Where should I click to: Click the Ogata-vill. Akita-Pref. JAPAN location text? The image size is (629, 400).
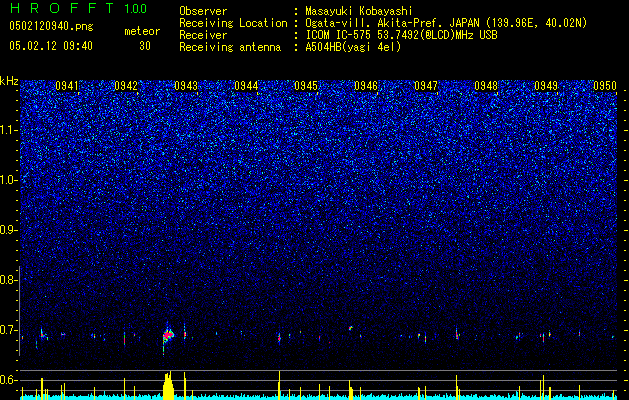(446, 23)
